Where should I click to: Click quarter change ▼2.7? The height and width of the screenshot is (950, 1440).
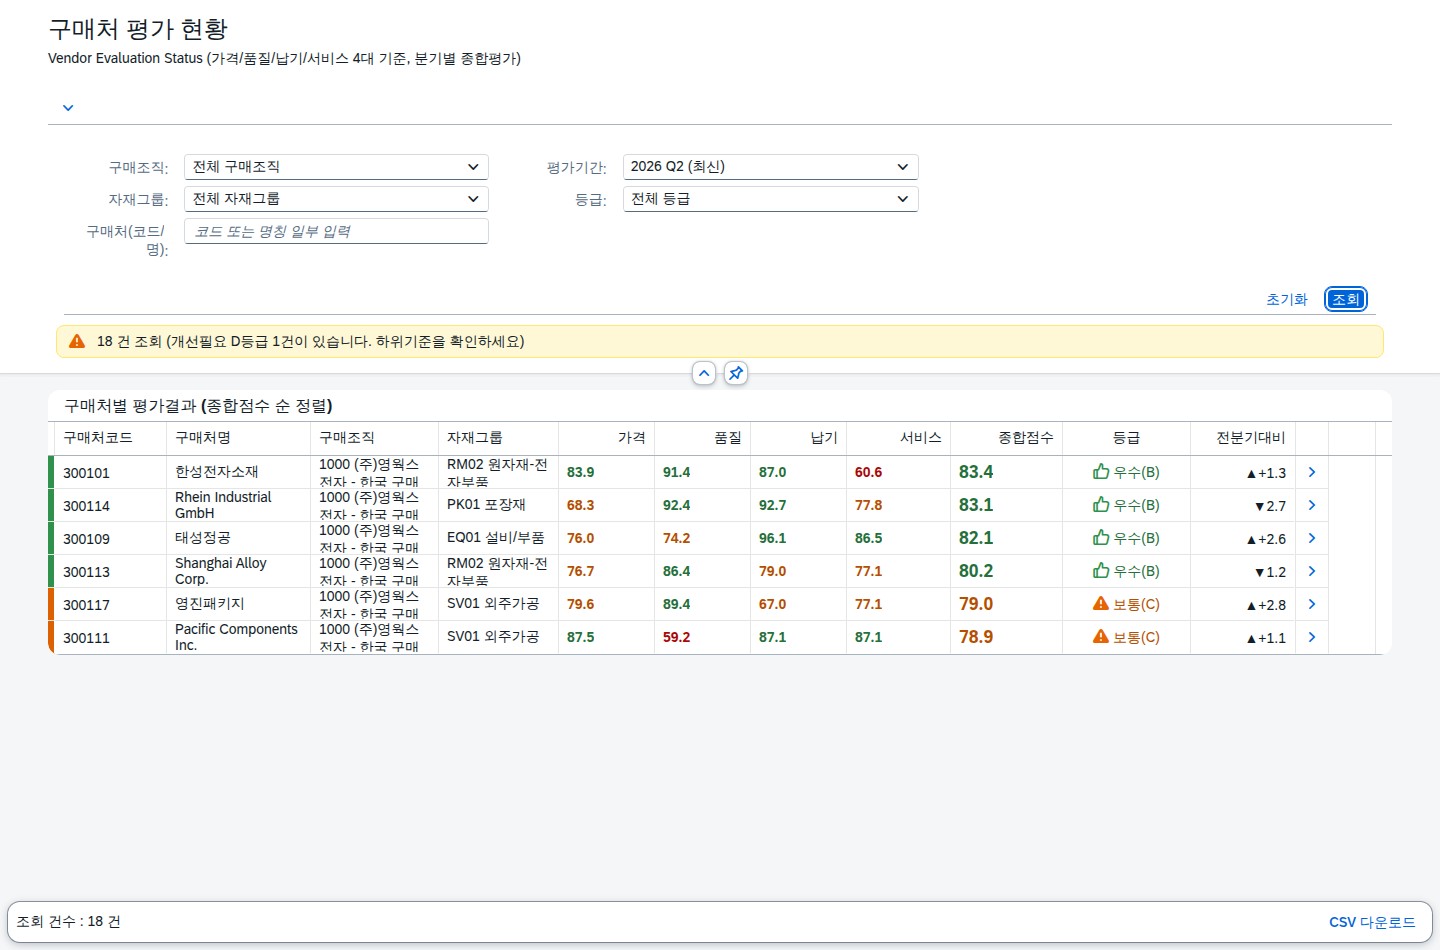[x=1270, y=506]
